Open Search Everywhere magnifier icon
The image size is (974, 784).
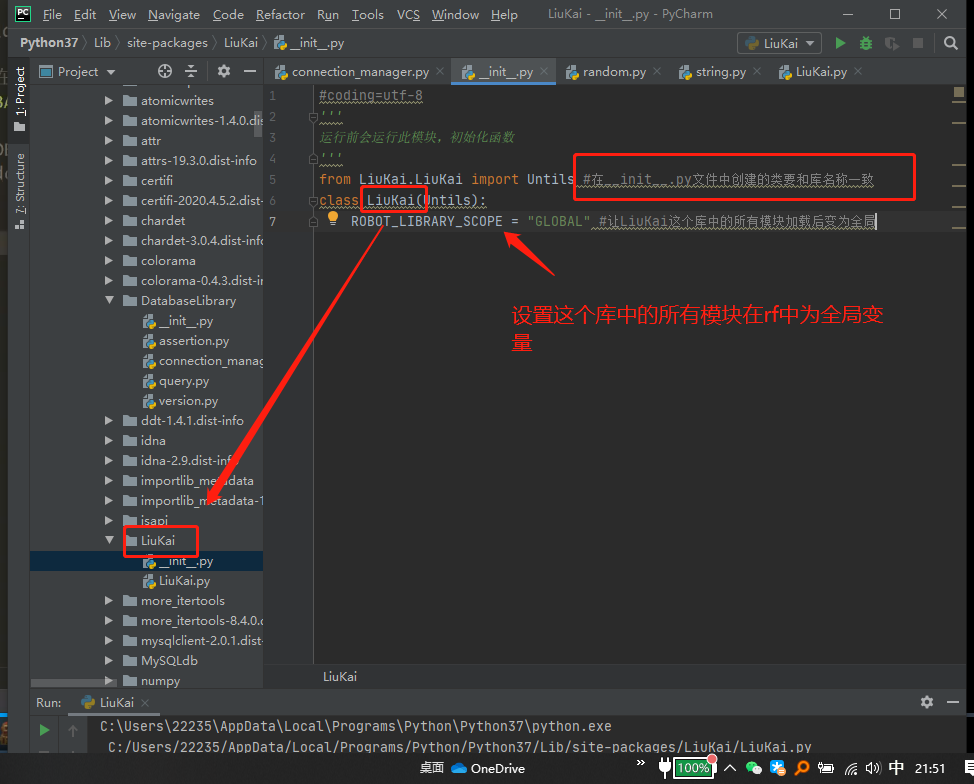pos(950,43)
